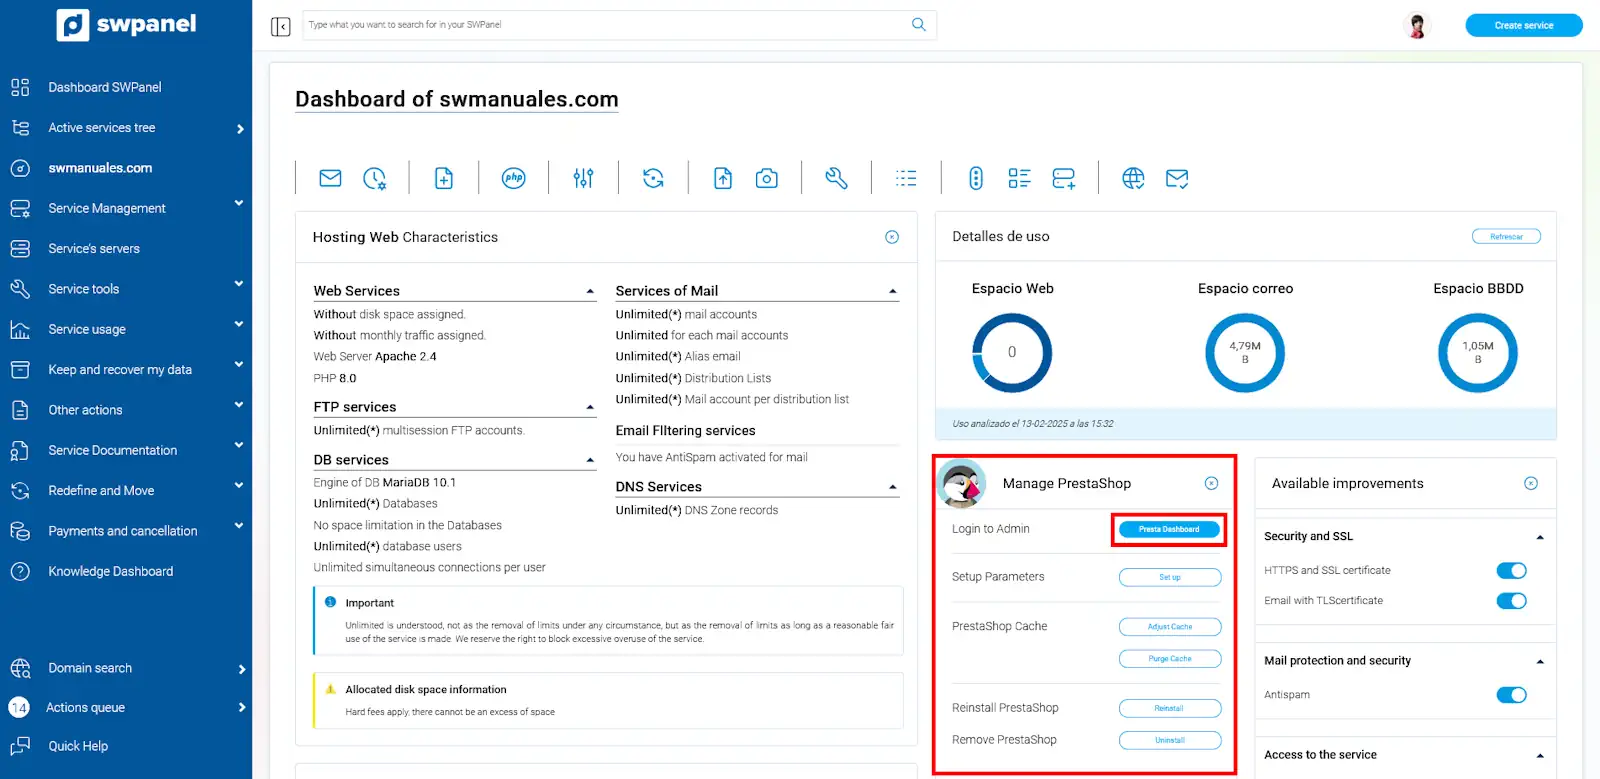Click the Adjust Cache button
Viewport: 1600px width, 779px height.
1170,627
